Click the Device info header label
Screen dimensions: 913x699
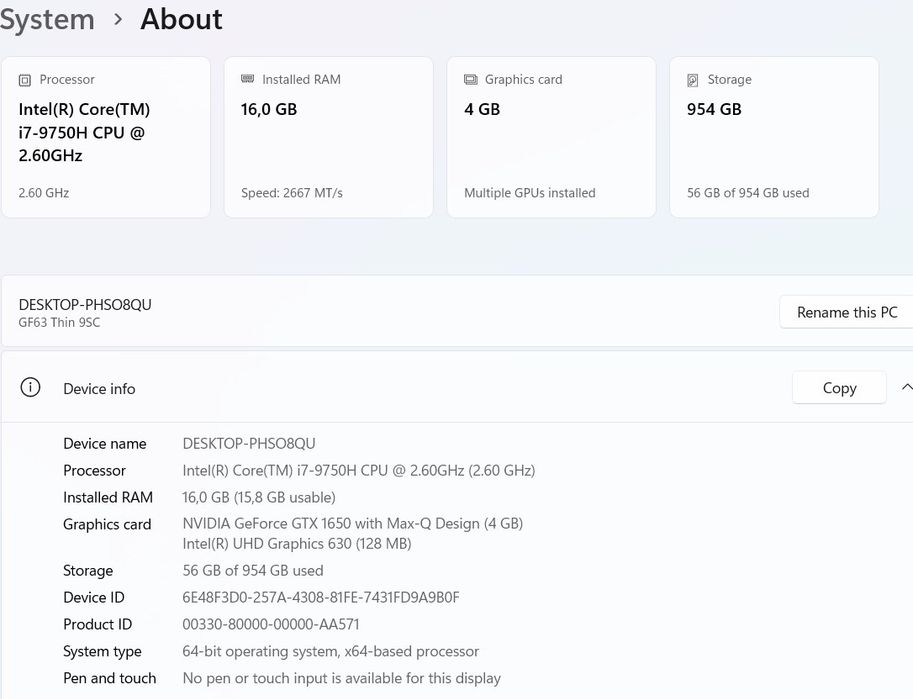[x=99, y=389]
